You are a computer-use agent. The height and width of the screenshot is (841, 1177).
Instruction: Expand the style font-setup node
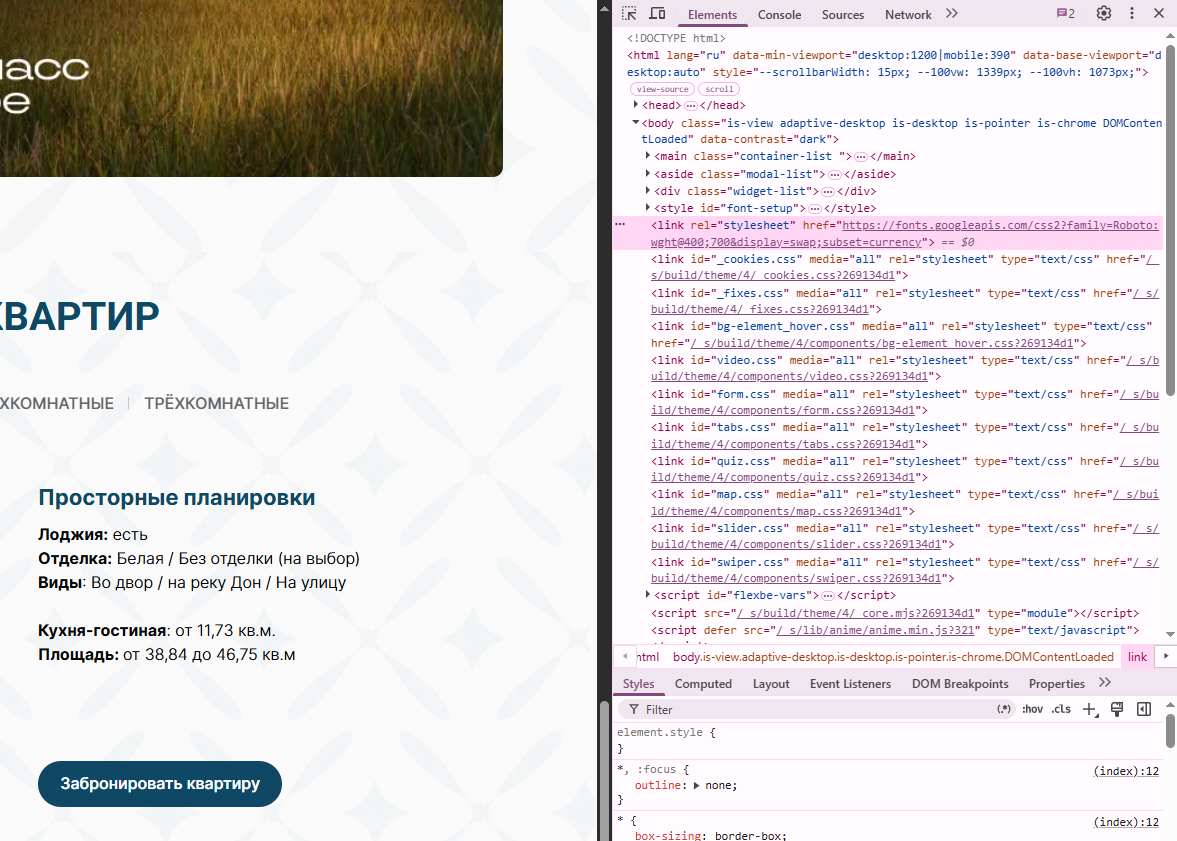(648, 208)
